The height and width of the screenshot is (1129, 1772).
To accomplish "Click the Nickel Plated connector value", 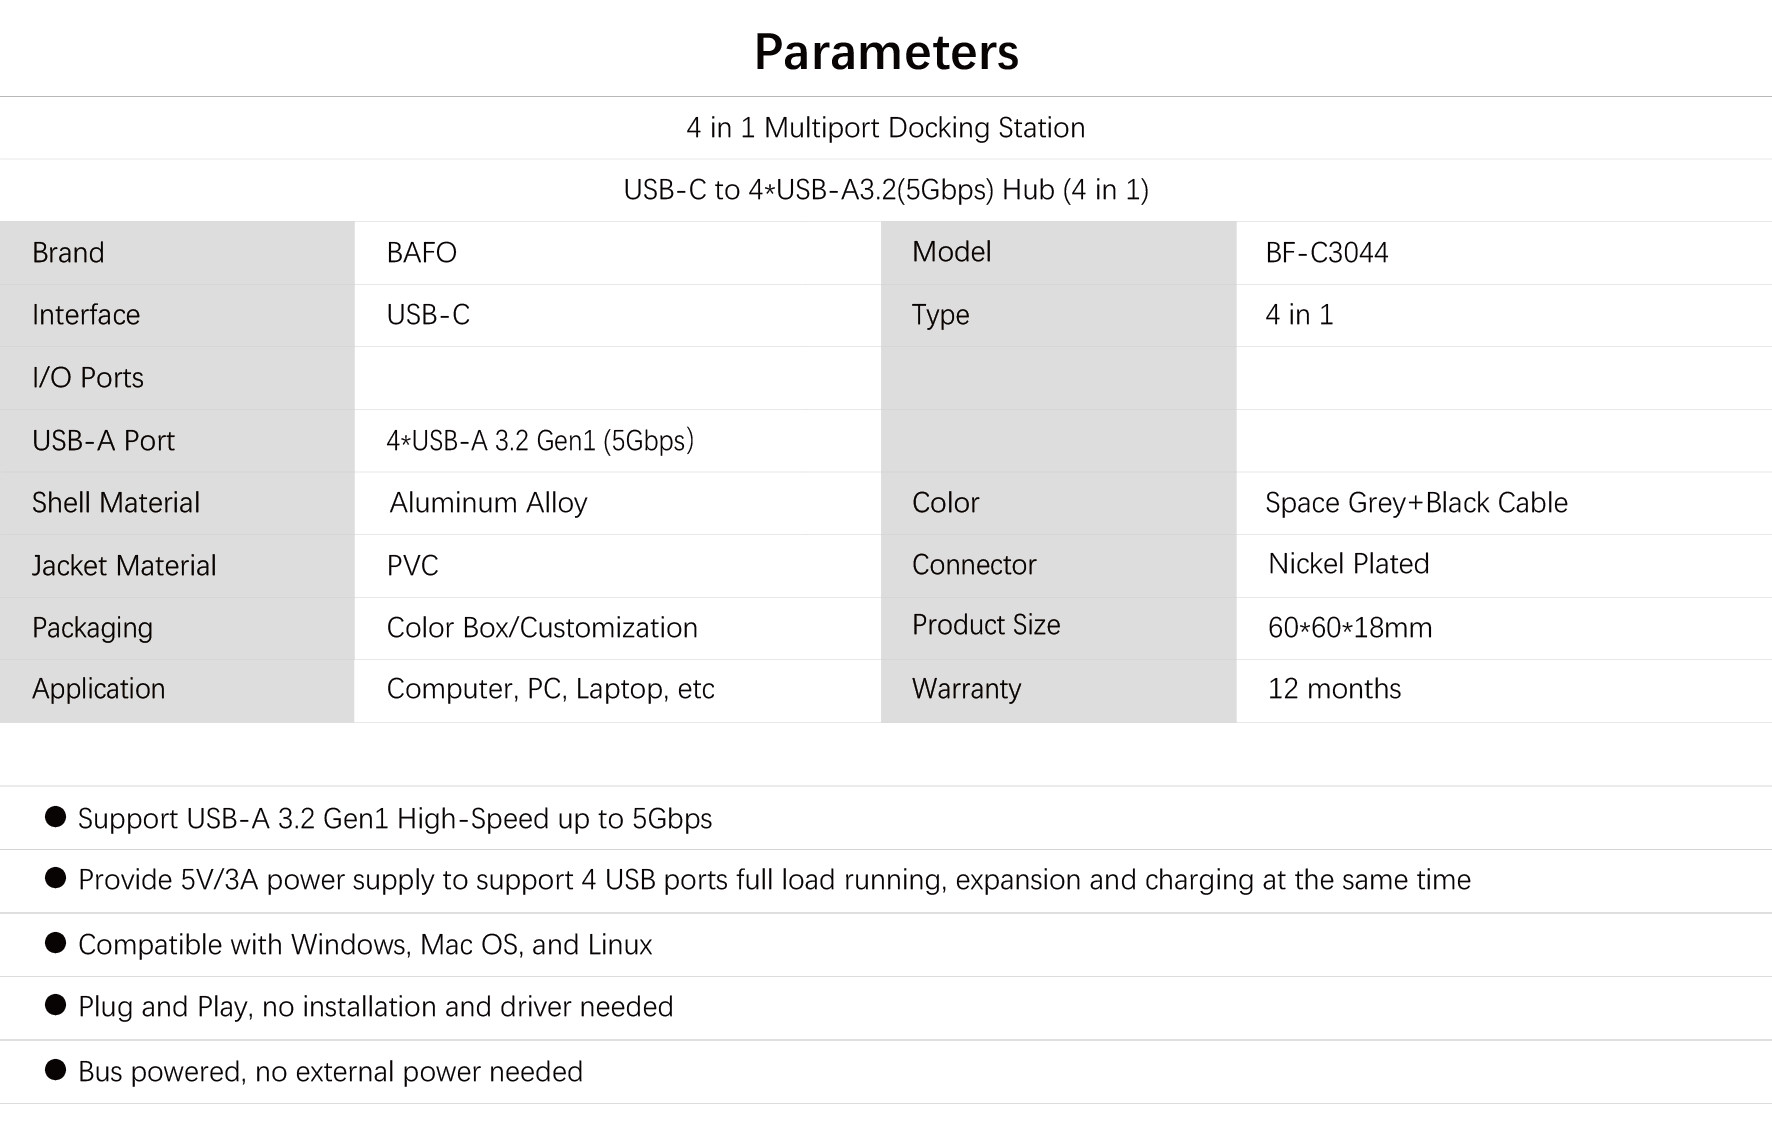I will click(x=1348, y=564).
